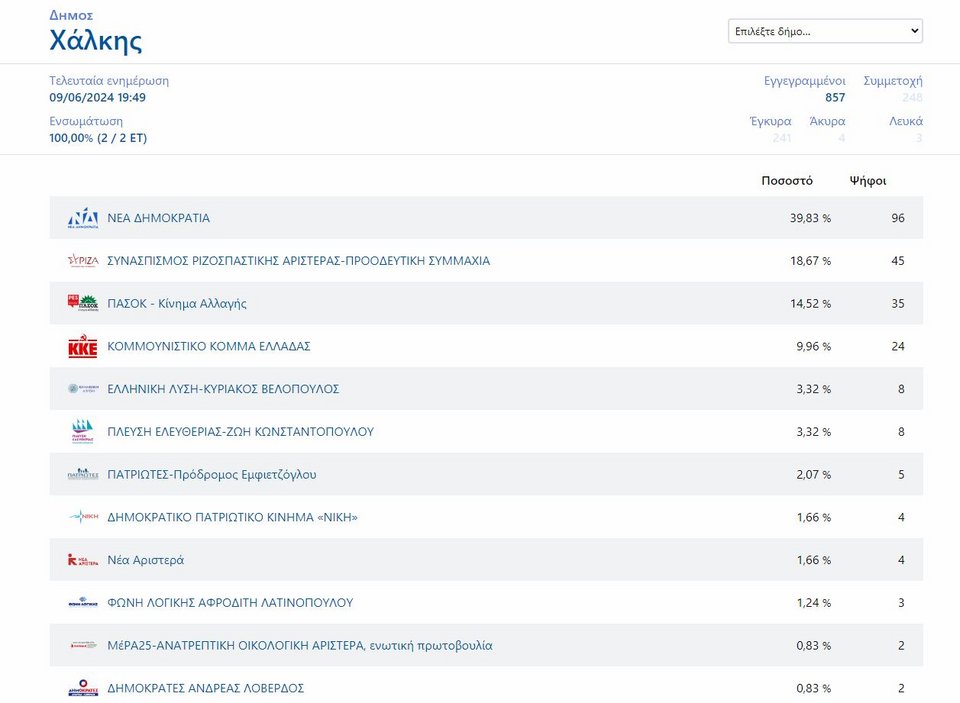Open the ΕΛΛΗΝΙΚΗ ΛΥΣΗ-ΚΥΡΙΑΚΟΣ ΒΕΛΟΠΟΥΛΟΣ name link
This screenshot has width=960, height=703.
click(x=223, y=389)
